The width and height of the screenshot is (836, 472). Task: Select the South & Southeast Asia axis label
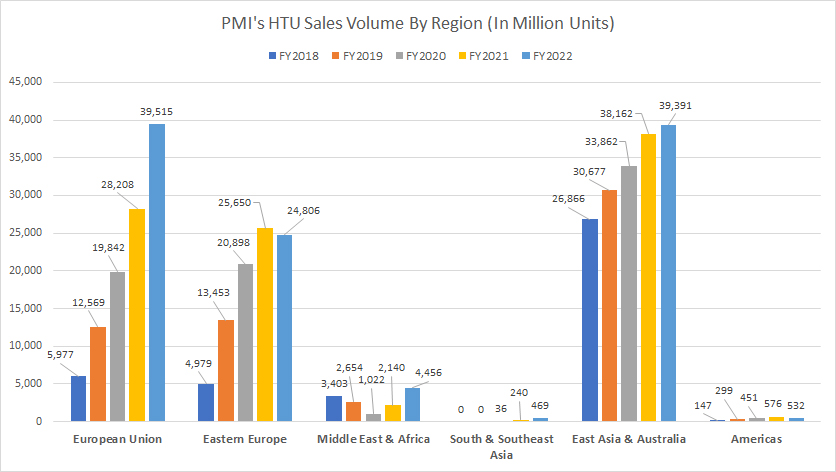501,447
